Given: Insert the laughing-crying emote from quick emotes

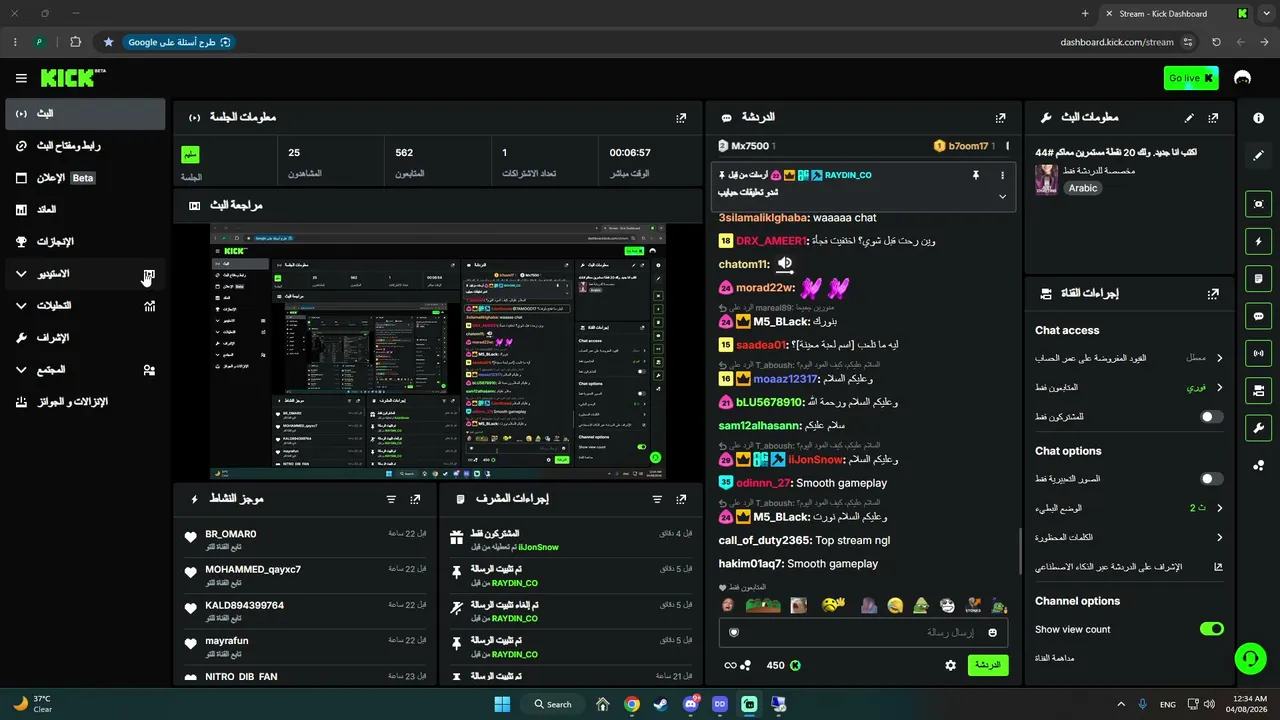Looking at the screenshot, I should pyautogui.click(x=894, y=605).
